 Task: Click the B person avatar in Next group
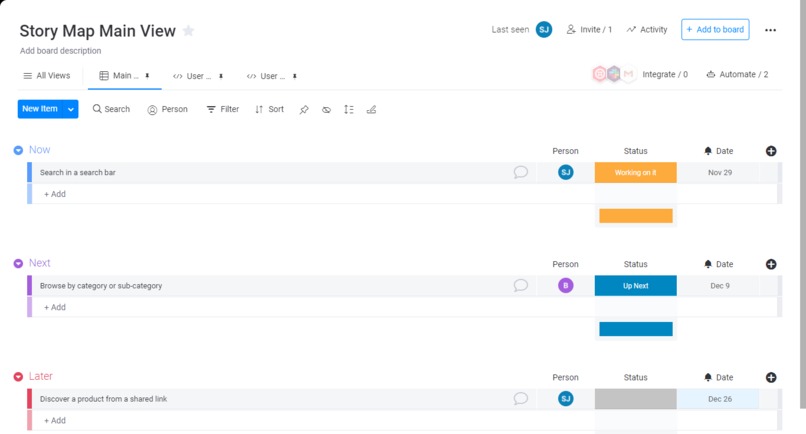pos(565,285)
